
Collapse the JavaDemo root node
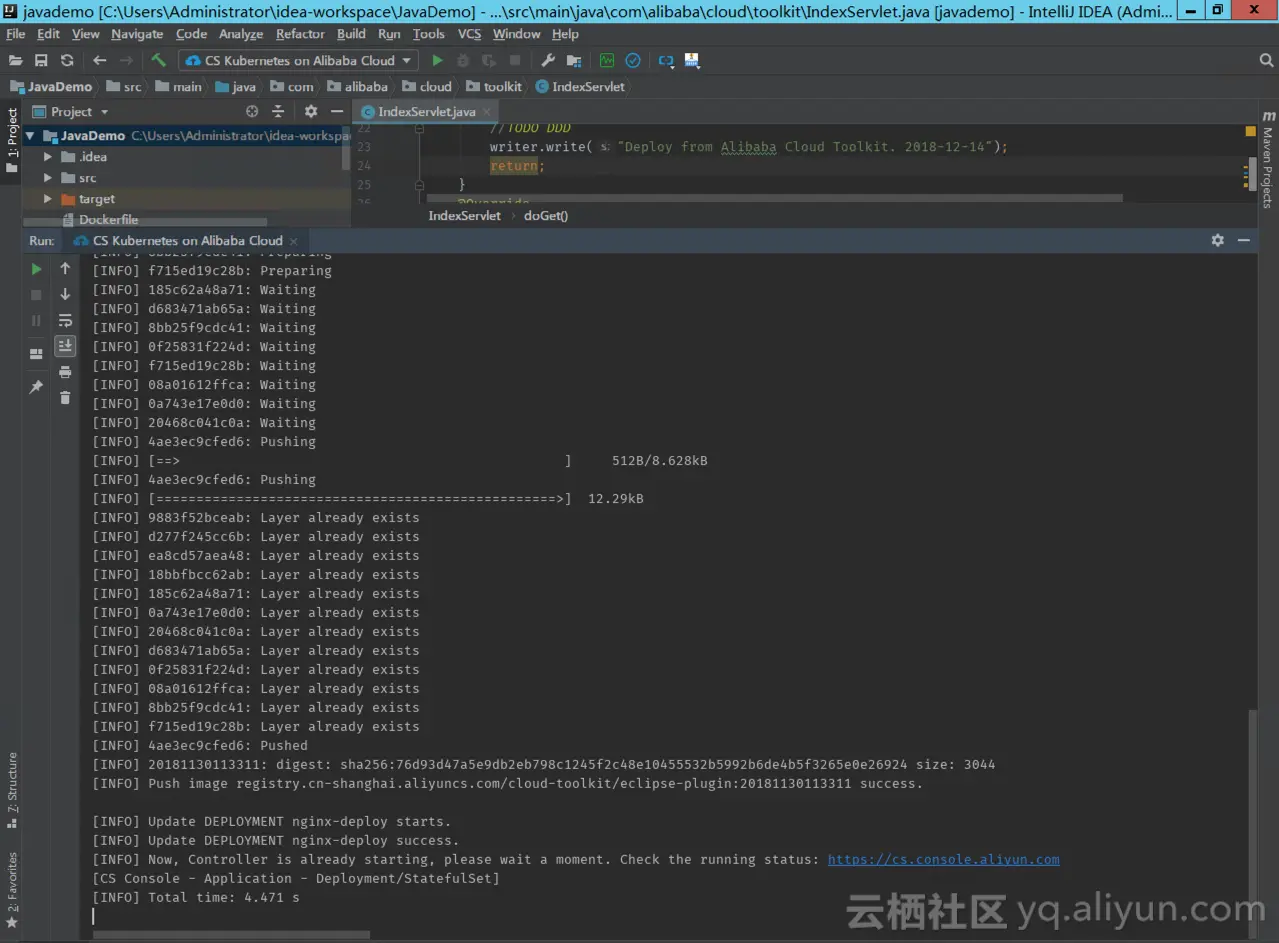point(30,136)
